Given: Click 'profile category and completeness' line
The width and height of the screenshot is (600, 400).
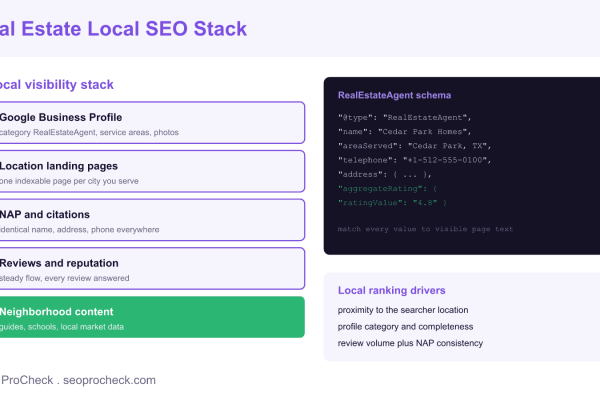Looking at the screenshot, I should click(405, 327).
